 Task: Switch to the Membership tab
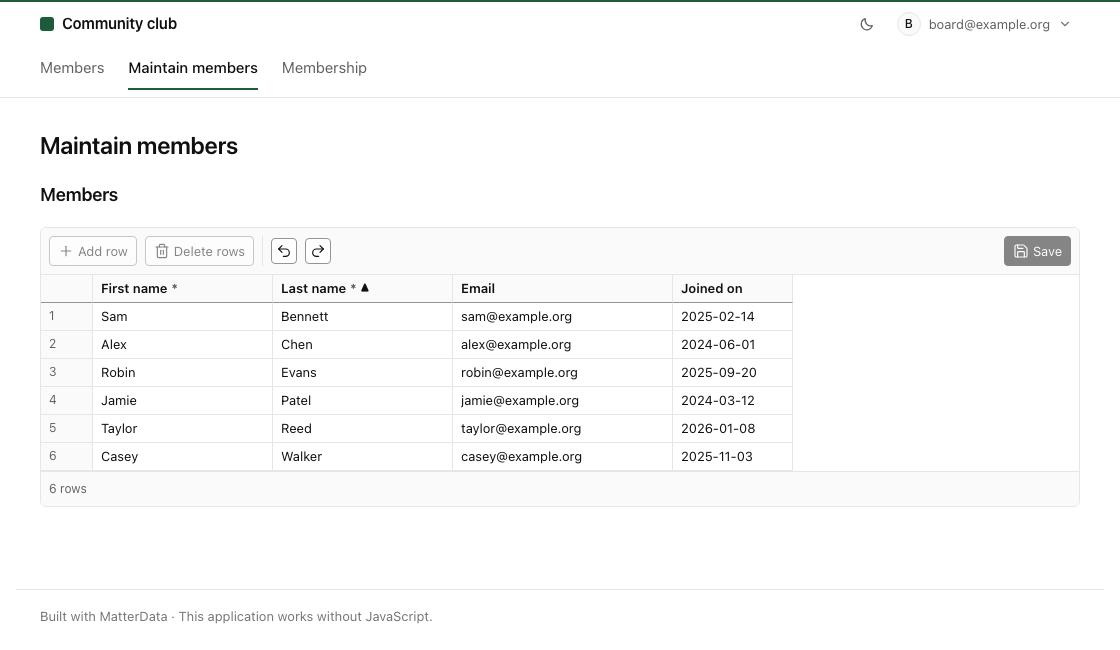pyautogui.click(x=324, y=68)
